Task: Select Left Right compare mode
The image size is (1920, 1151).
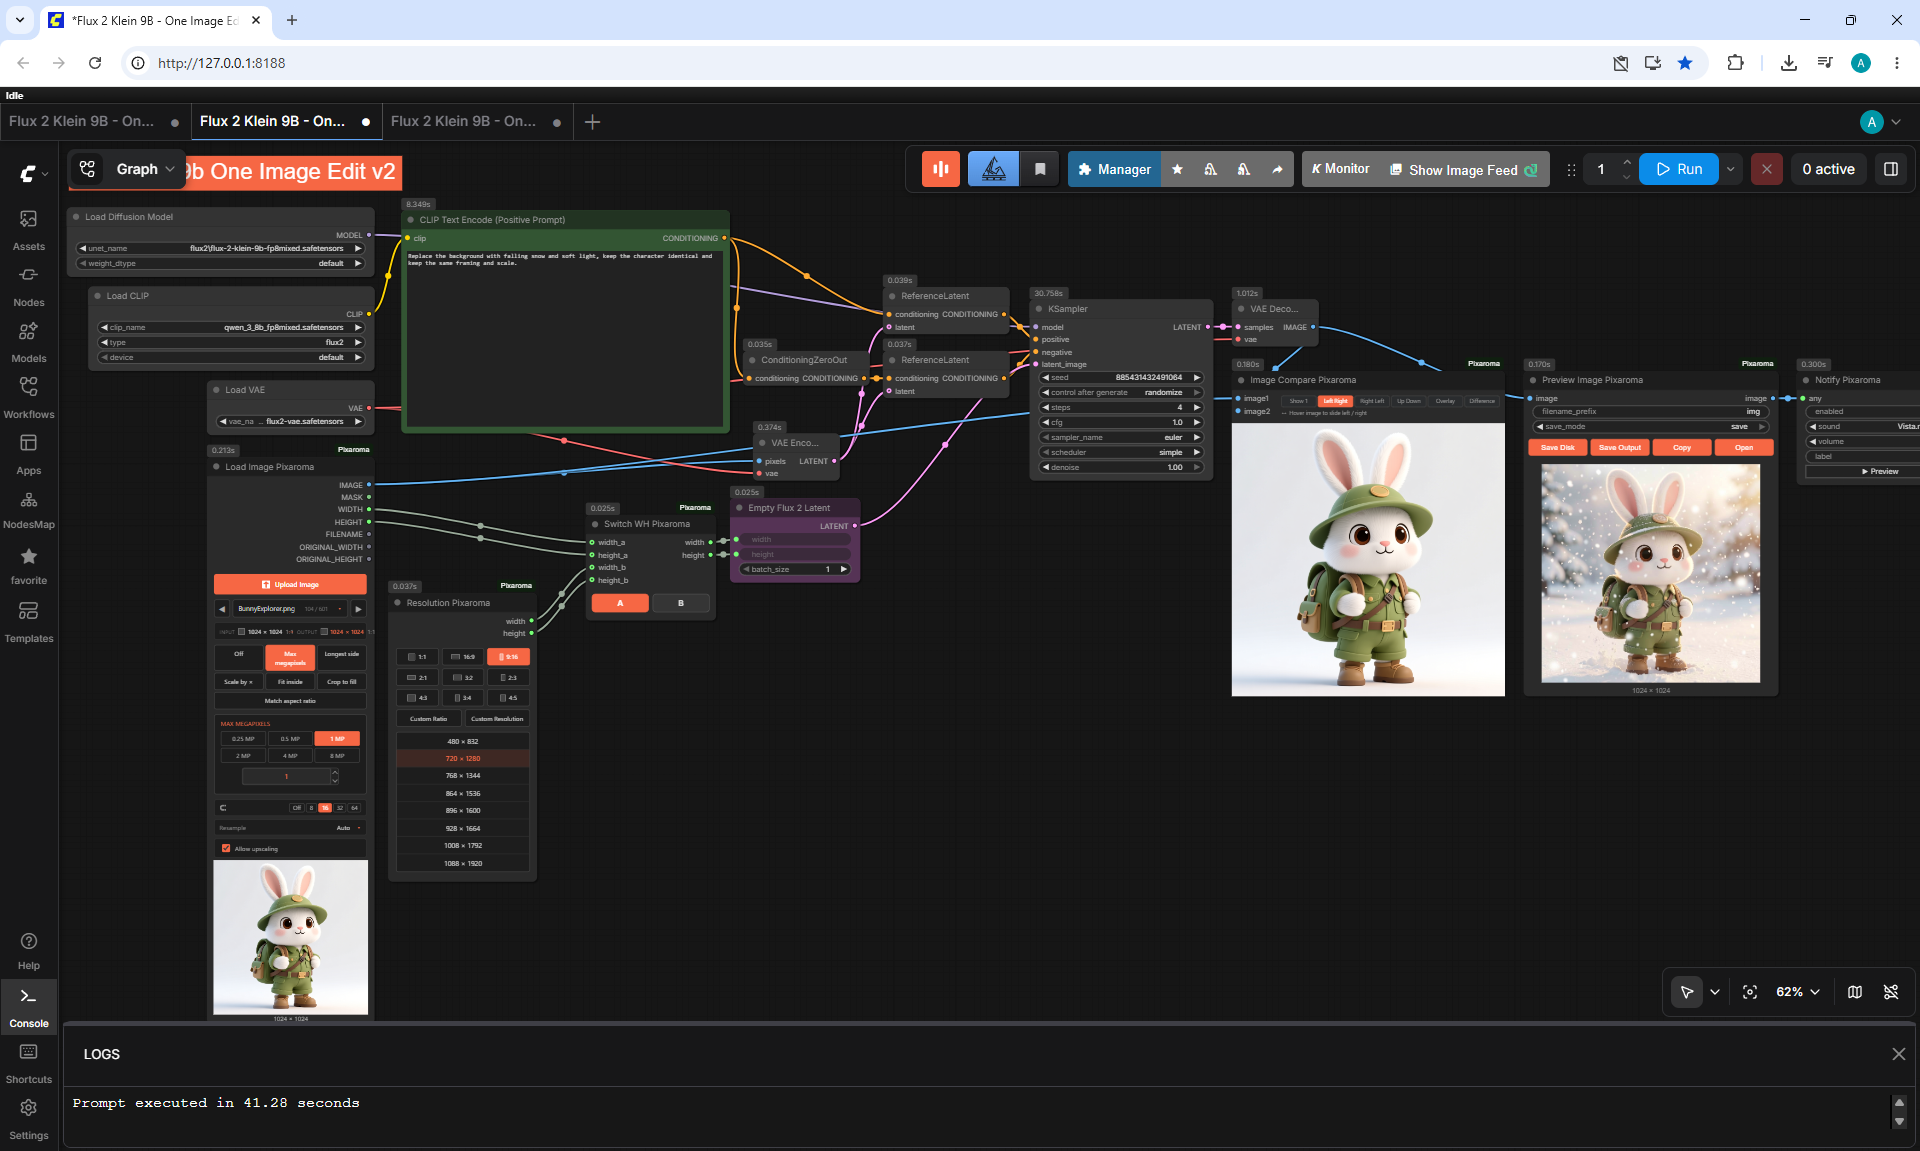Action: (x=1335, y=401)
